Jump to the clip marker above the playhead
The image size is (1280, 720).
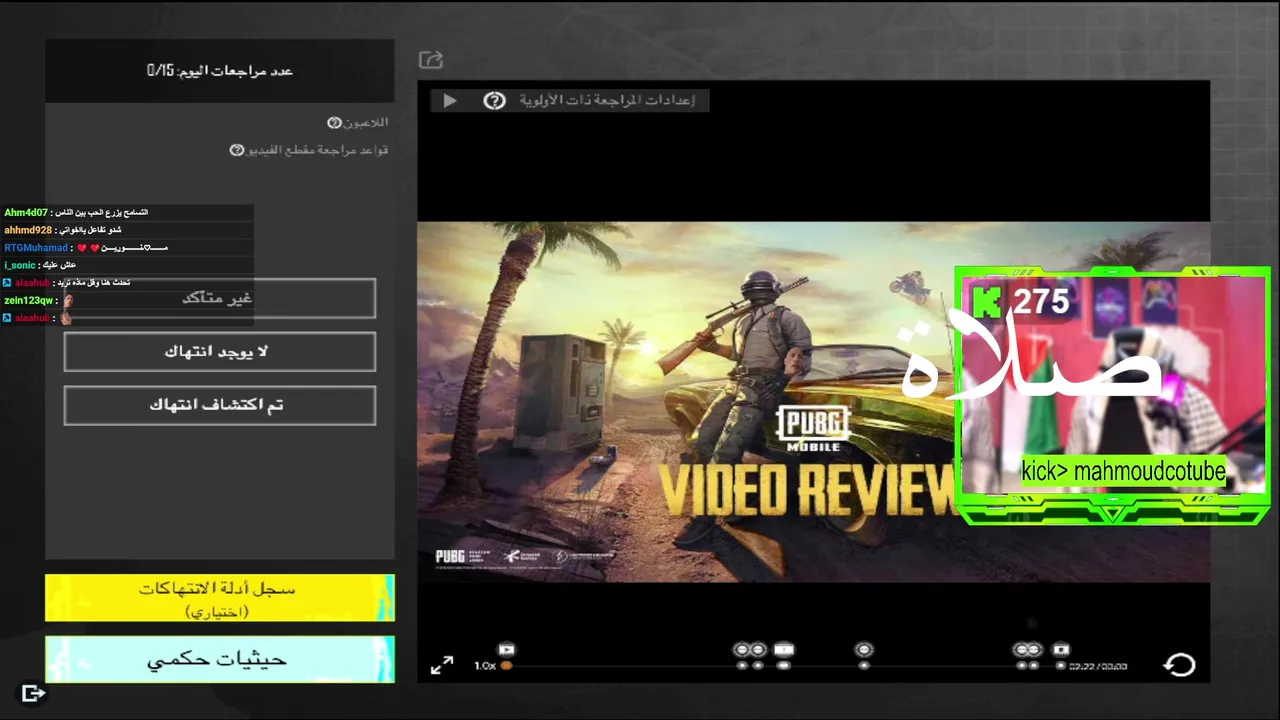pyautogui.click(x=507, y=650)
